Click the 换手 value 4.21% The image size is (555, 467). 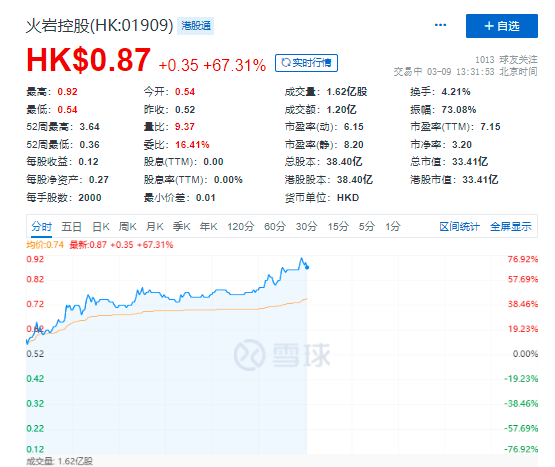pos(456,92)
